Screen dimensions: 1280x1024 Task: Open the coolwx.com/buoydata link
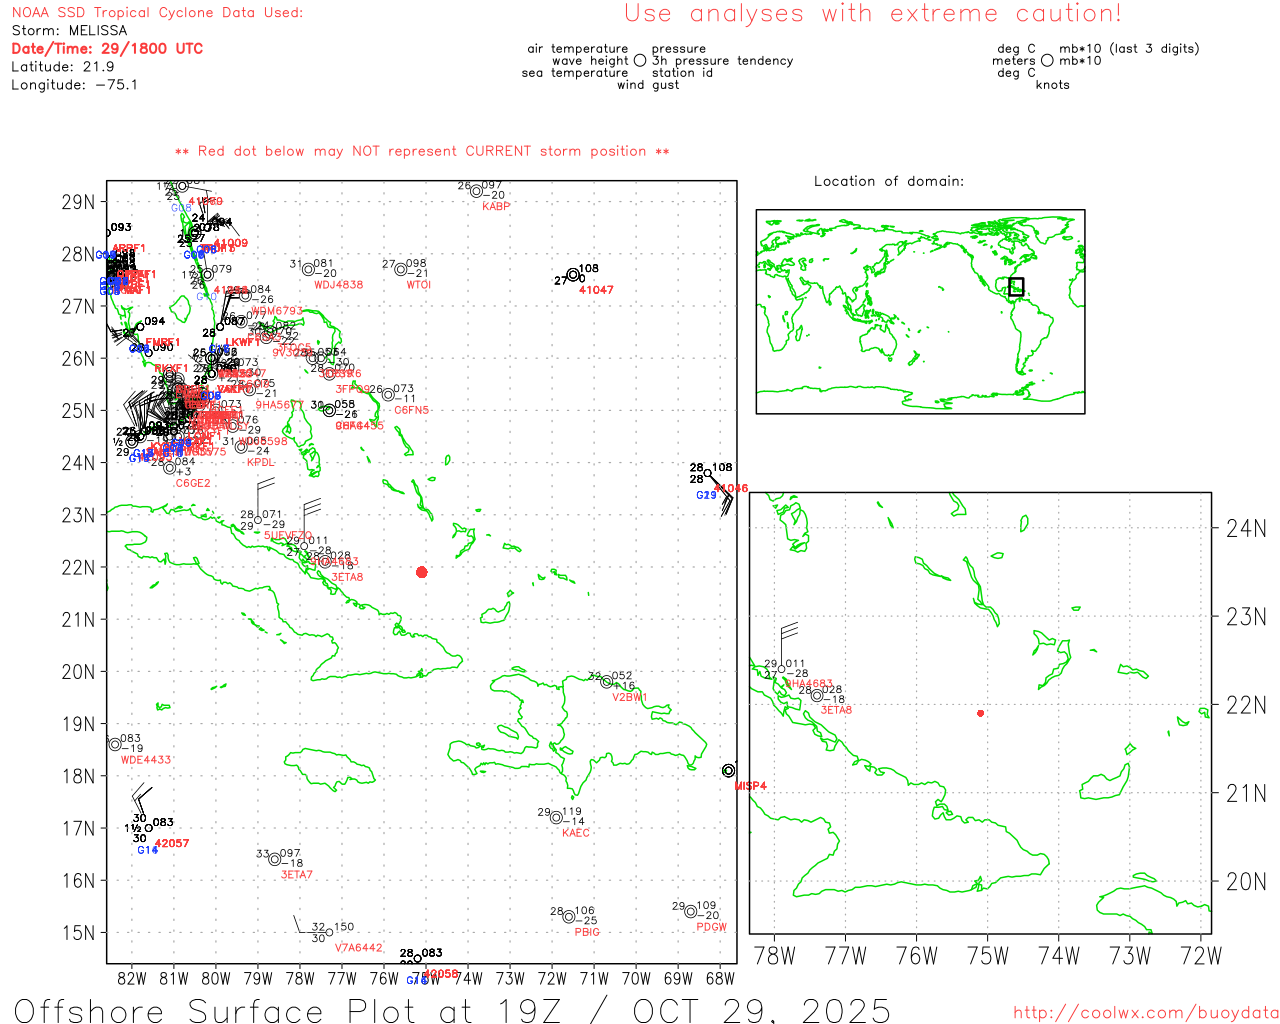(x=1145, y=1013)
